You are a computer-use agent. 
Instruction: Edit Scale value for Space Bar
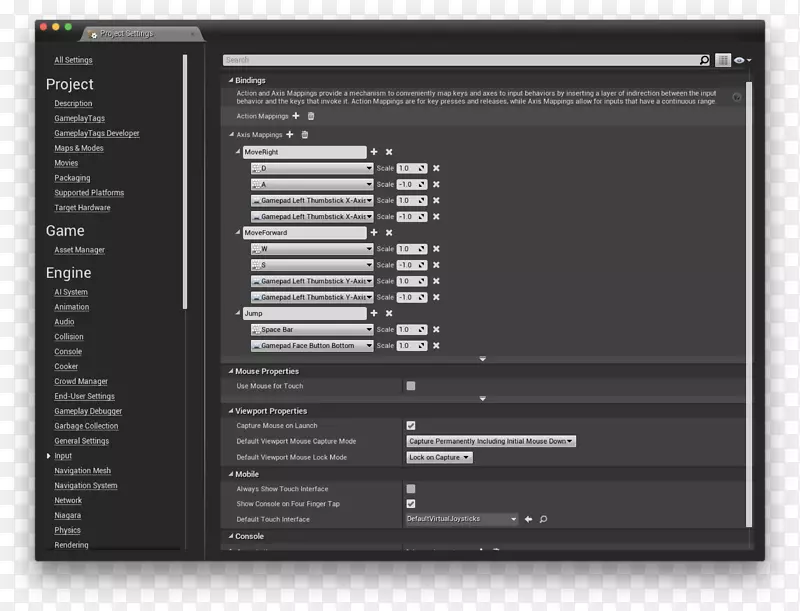pos(412,329)
